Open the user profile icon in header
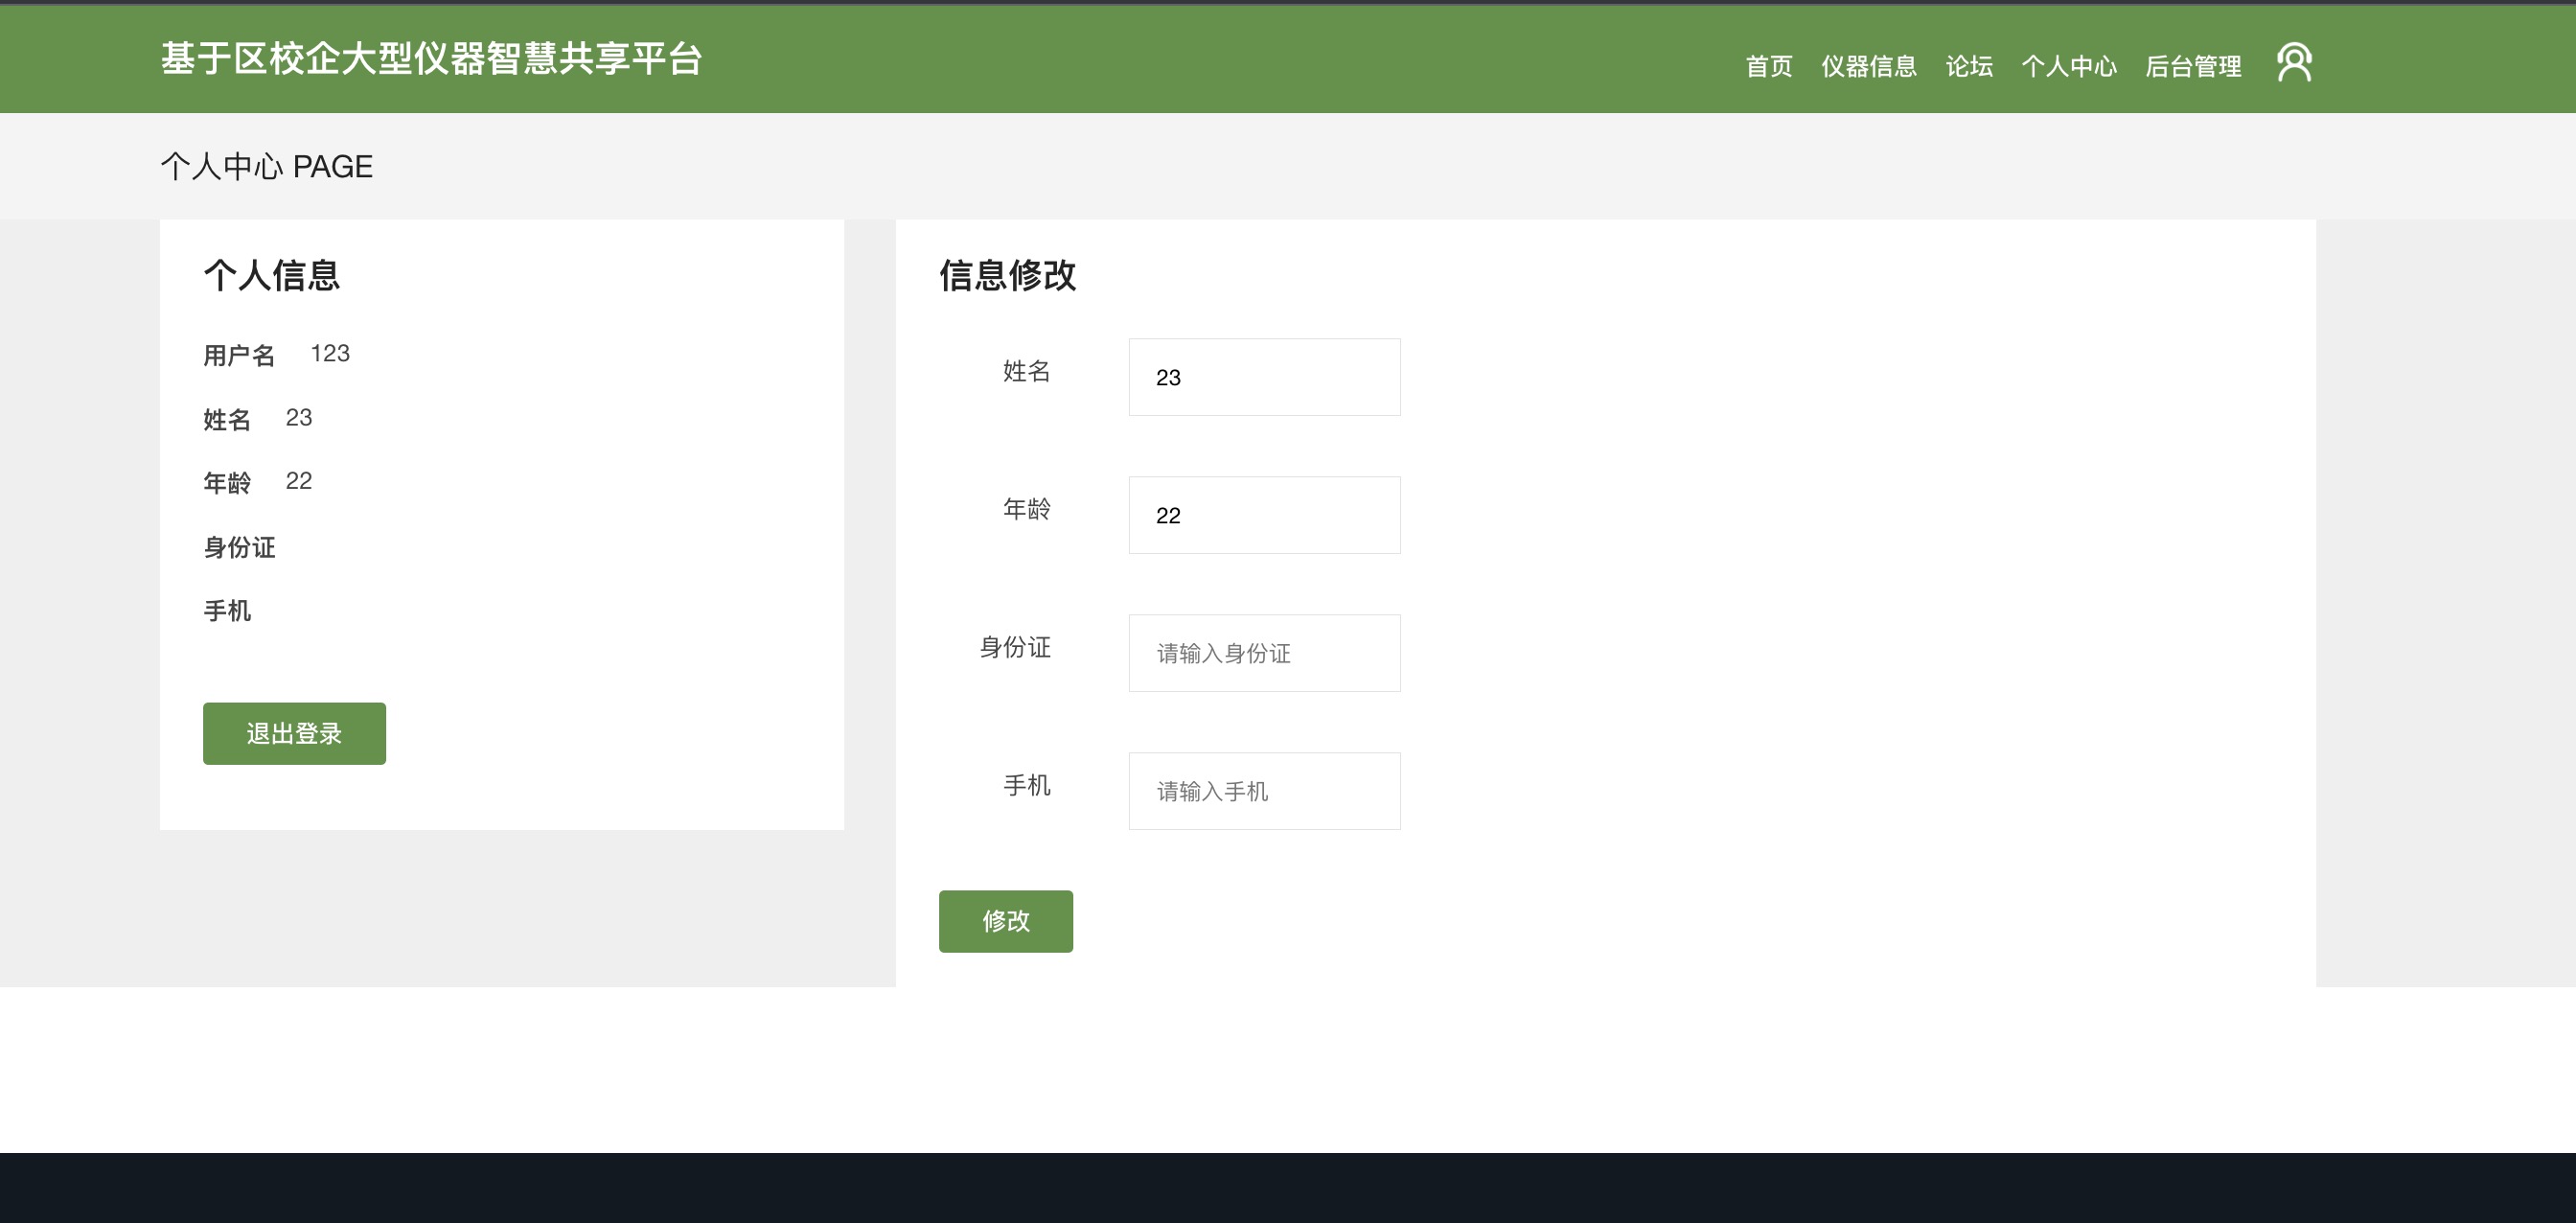 [2294, 62]
